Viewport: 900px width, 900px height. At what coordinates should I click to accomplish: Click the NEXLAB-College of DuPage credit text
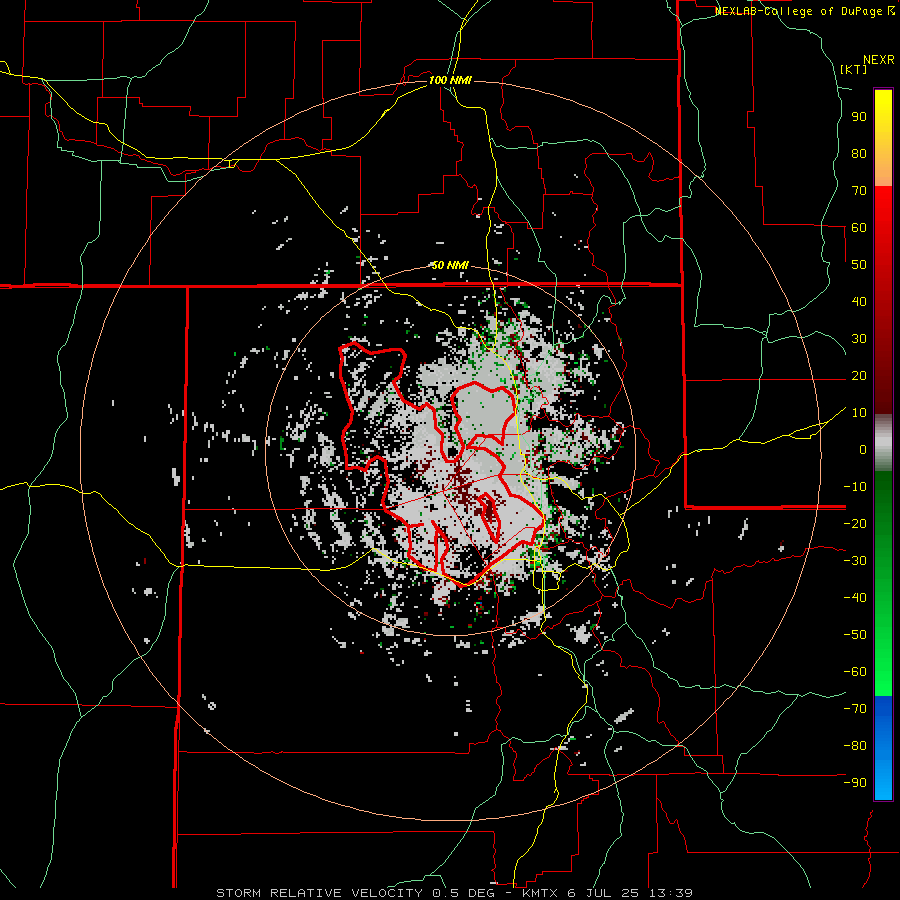[801, 11]
